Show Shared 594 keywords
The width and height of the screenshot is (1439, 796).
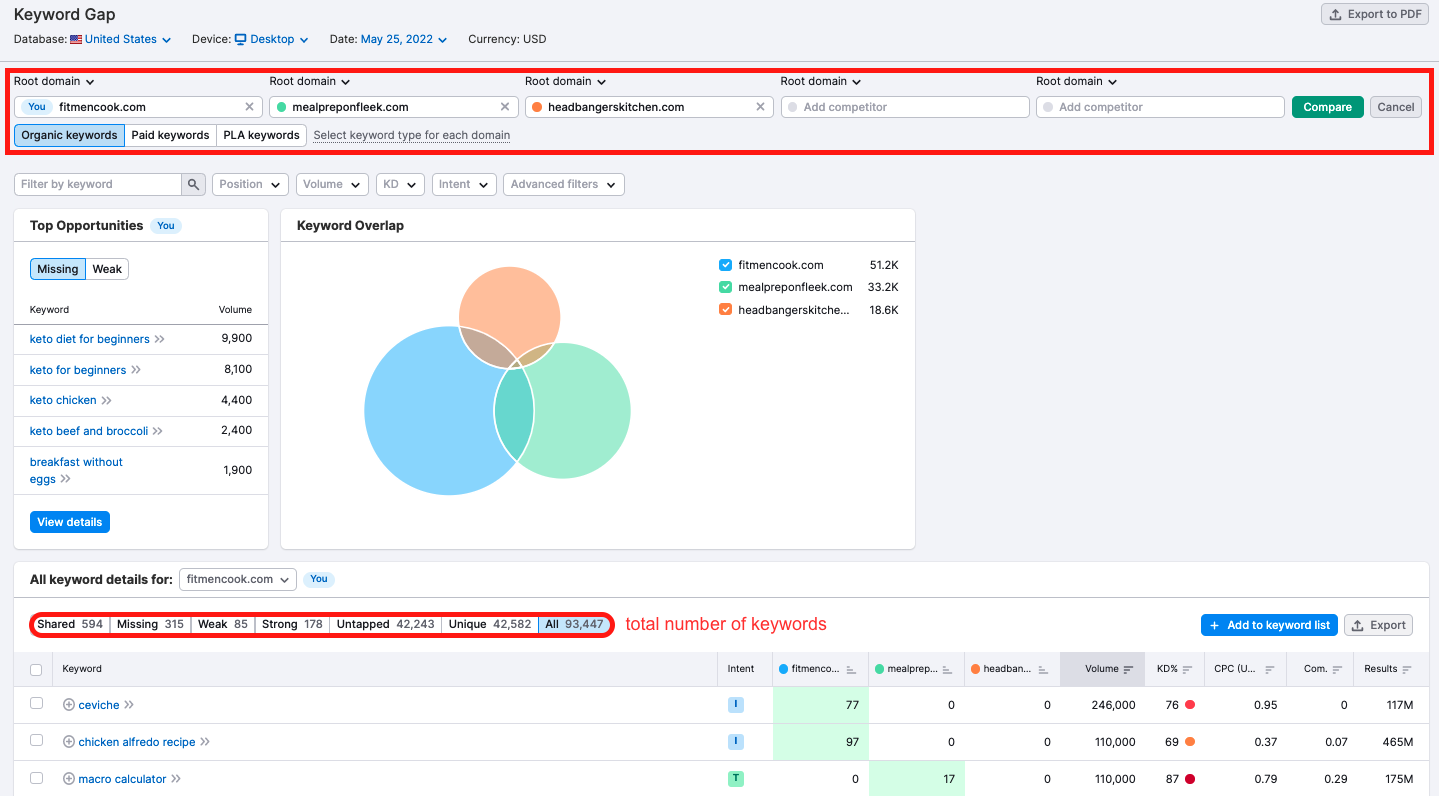click(x=70, y=624)
